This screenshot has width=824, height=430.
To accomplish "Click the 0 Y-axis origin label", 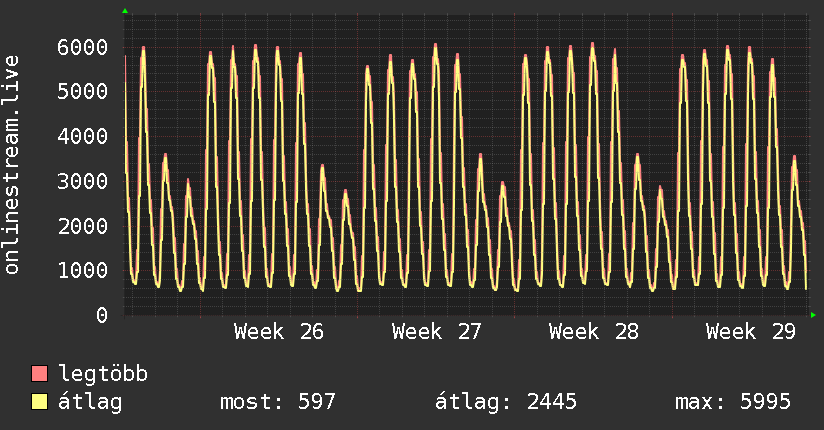I will coord(102,315).
